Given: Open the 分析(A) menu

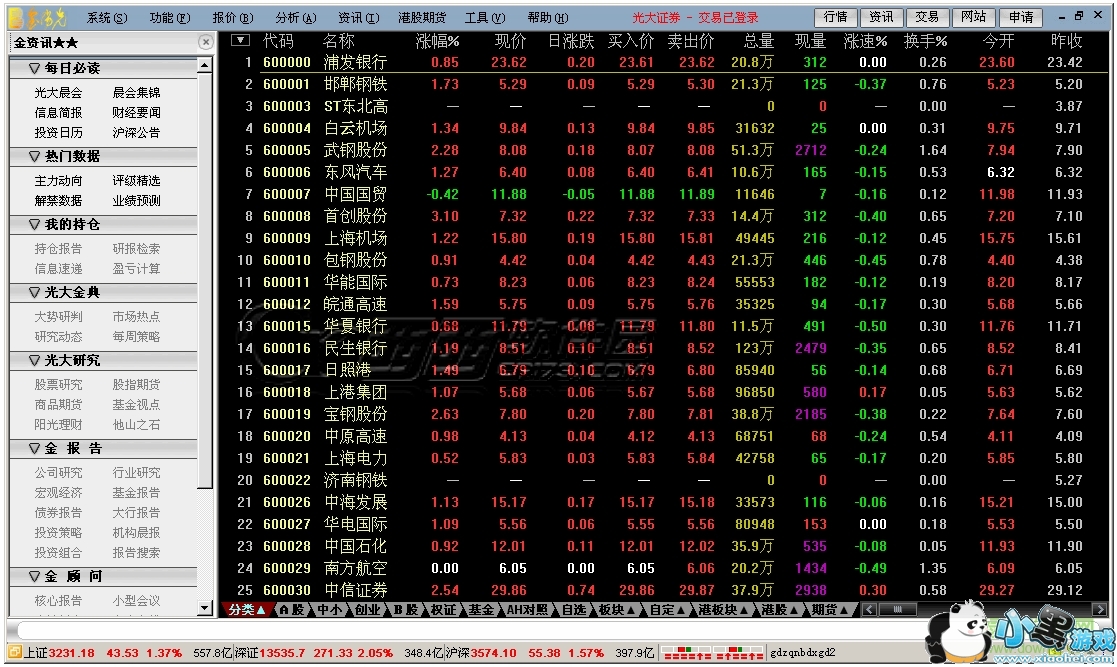Looking at the screenshot, I should 295,18.
